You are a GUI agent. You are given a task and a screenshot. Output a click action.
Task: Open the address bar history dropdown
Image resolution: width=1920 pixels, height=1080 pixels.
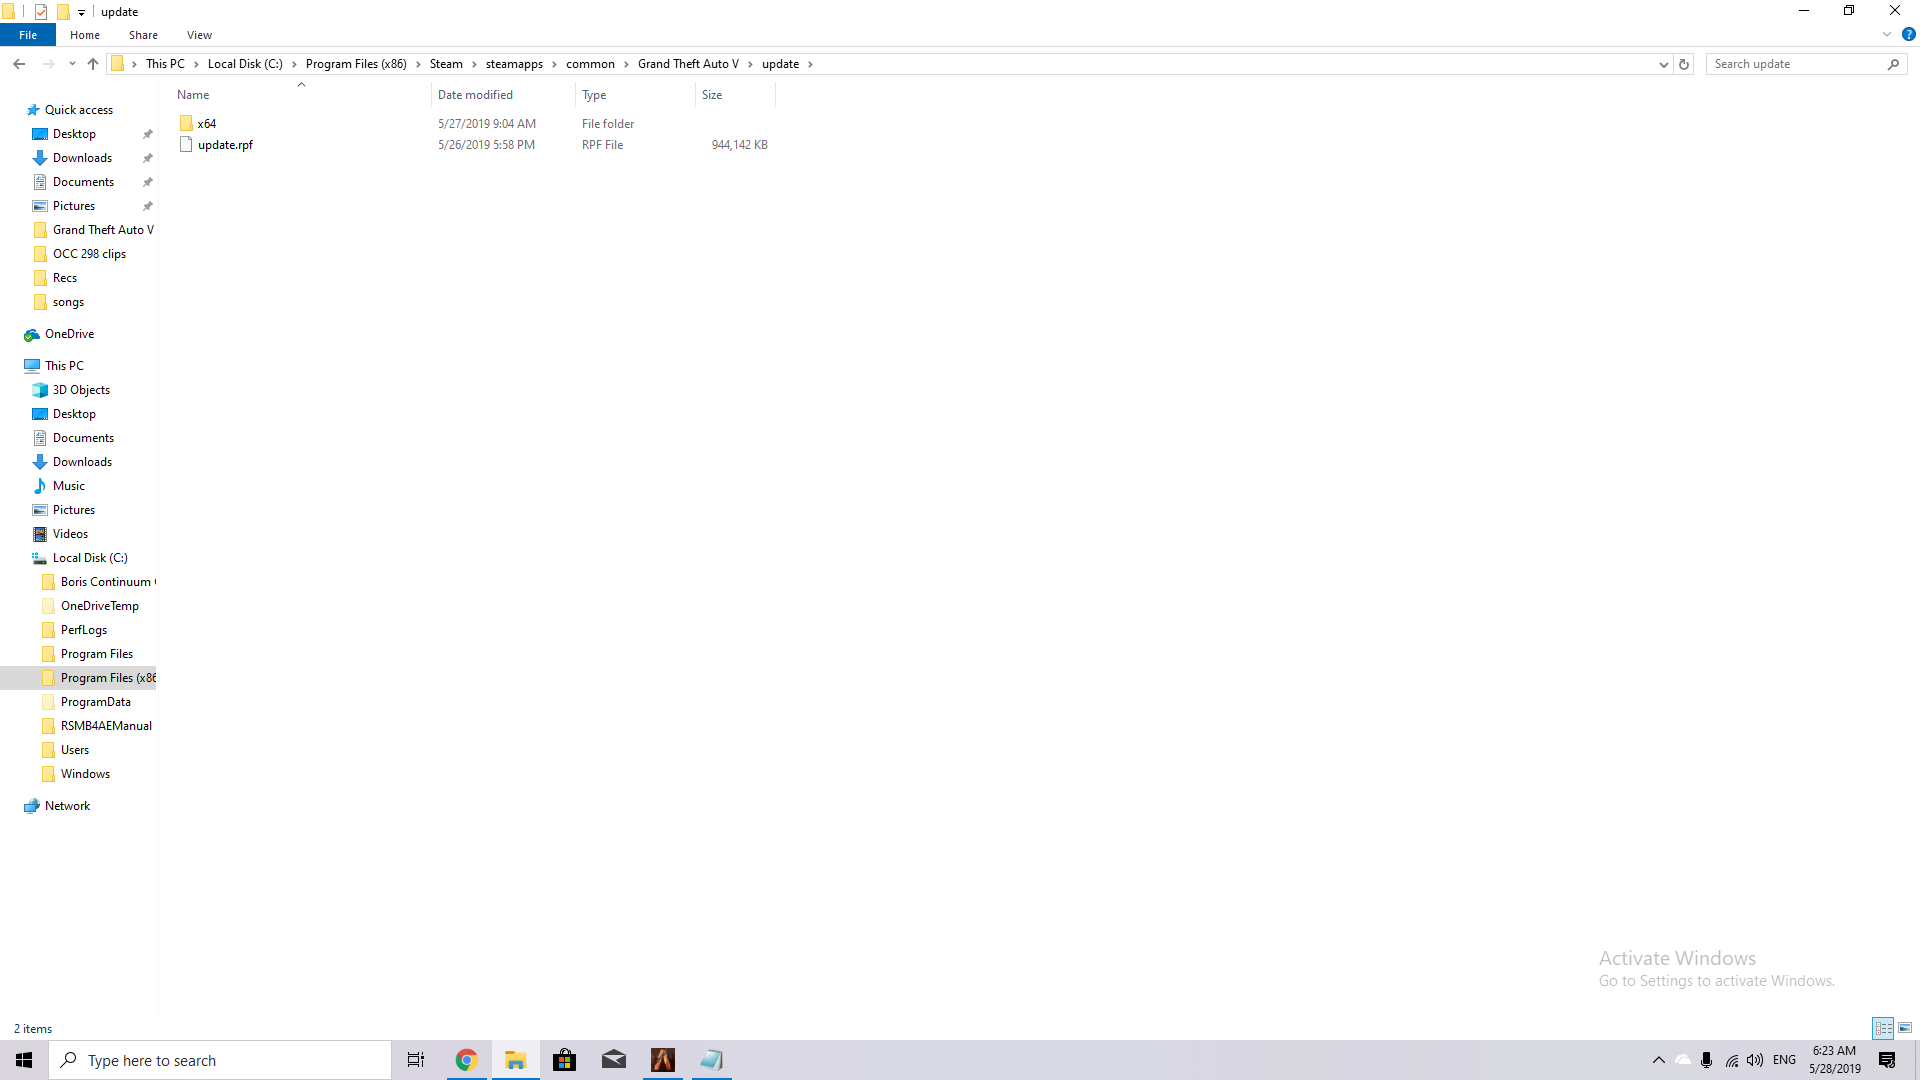click(x=1663, y=64)
